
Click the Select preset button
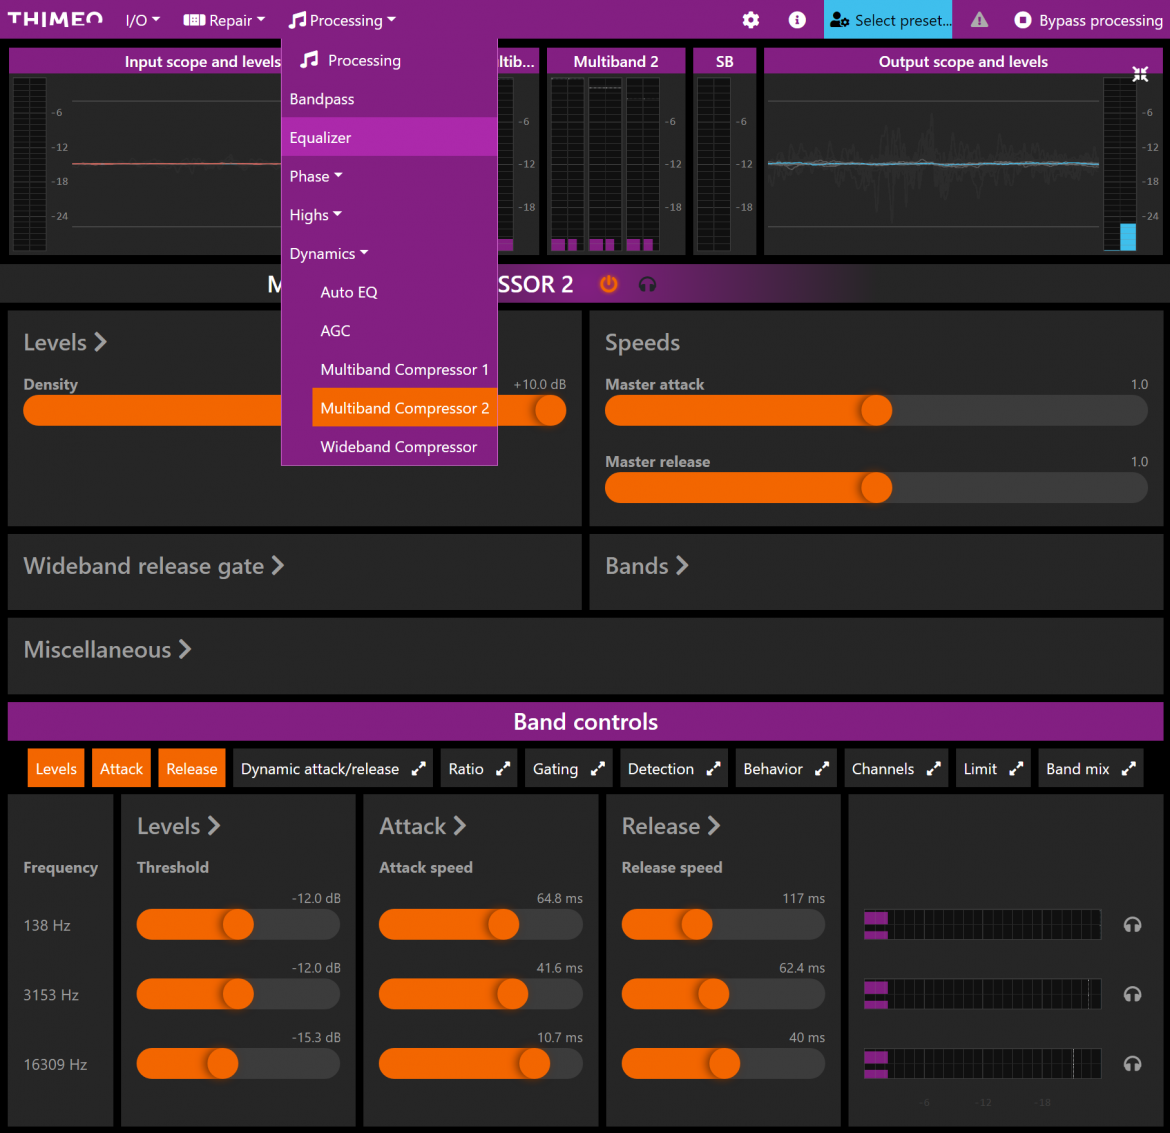[x=889, y=20]
